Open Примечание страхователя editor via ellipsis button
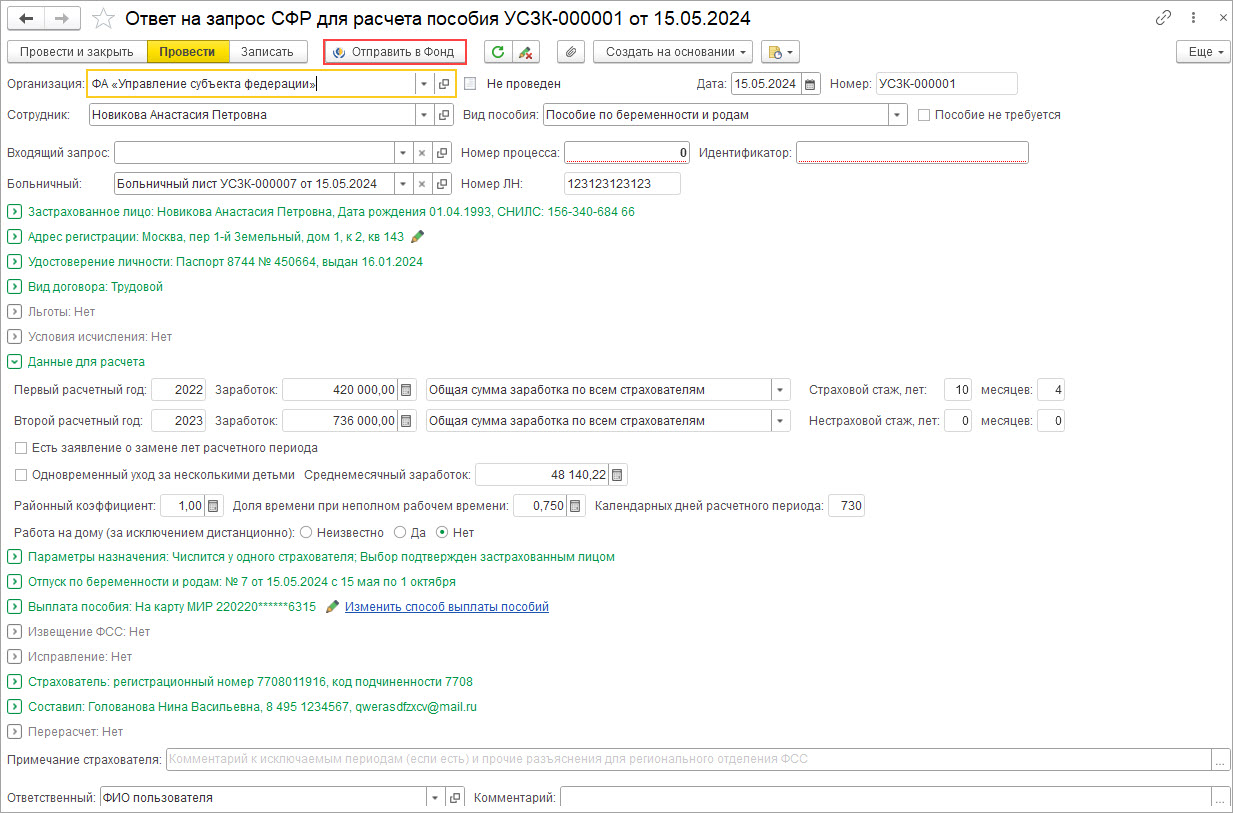 click(1220, 760)
